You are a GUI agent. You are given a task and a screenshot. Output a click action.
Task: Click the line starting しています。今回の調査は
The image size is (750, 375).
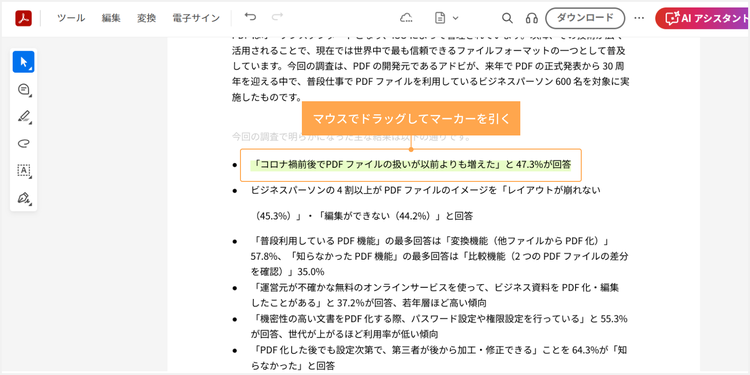tap(428, 66)
